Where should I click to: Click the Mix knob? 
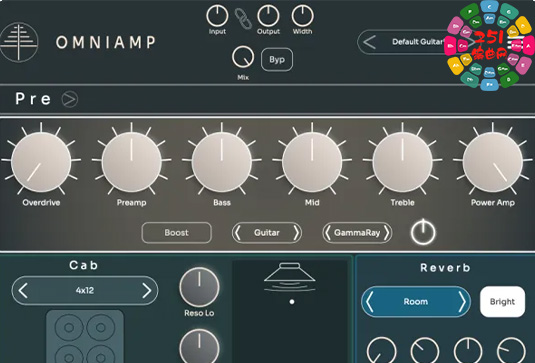(243, 57)
